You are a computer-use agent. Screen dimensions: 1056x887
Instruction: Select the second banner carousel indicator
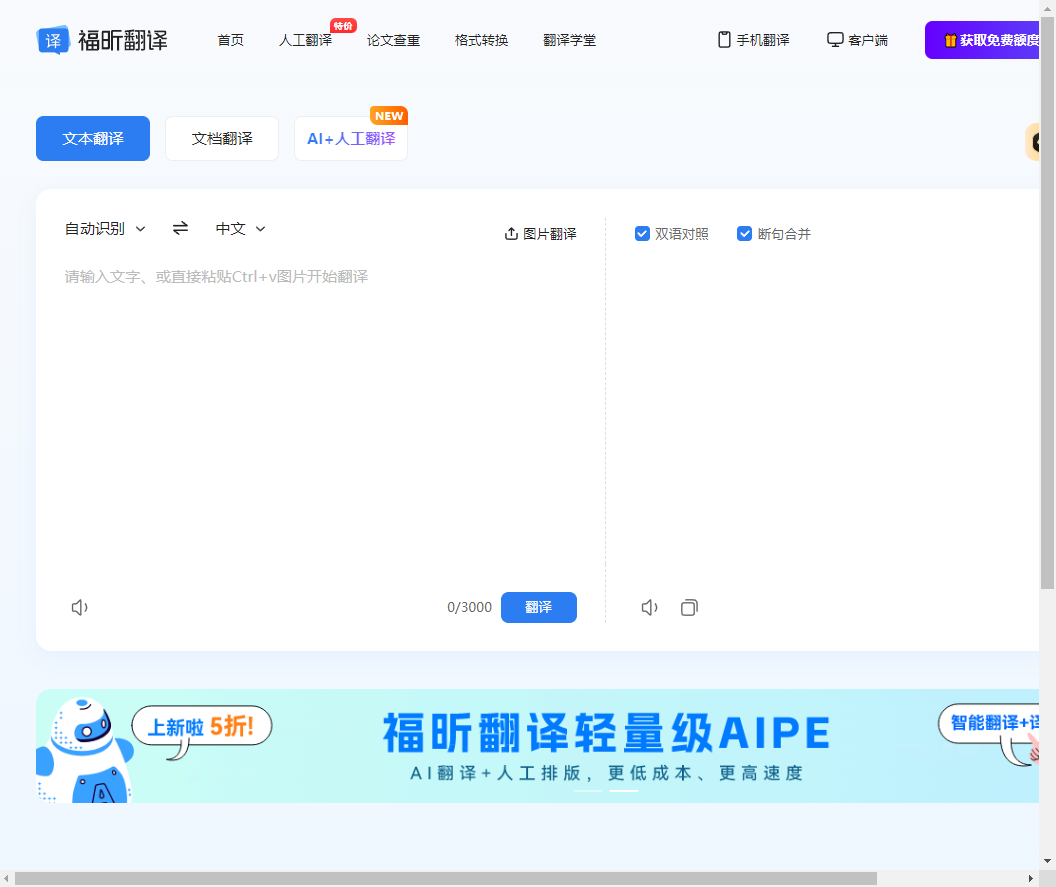pos(624,791)
